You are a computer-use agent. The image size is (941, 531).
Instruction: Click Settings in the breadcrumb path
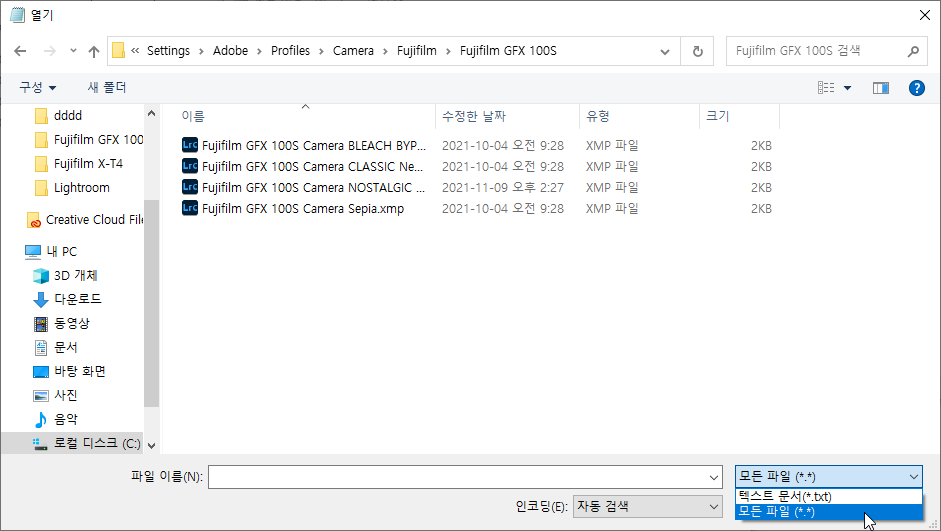[168, 51]
